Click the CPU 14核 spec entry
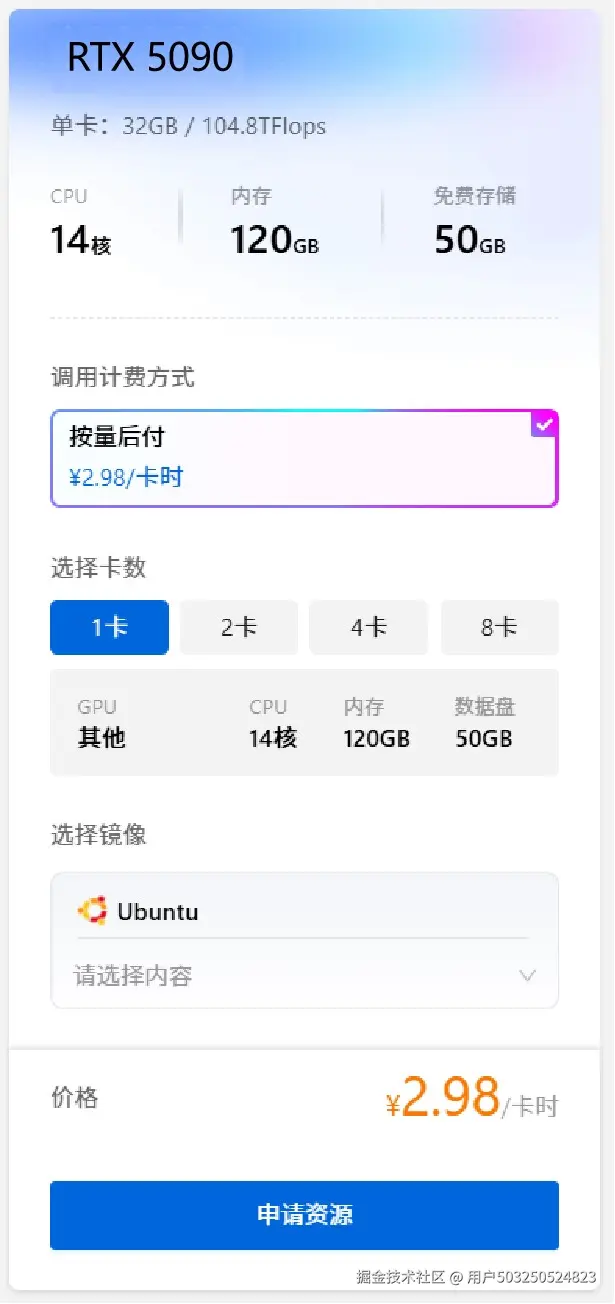Screen dimensions: 615x1304 point(80,222)
